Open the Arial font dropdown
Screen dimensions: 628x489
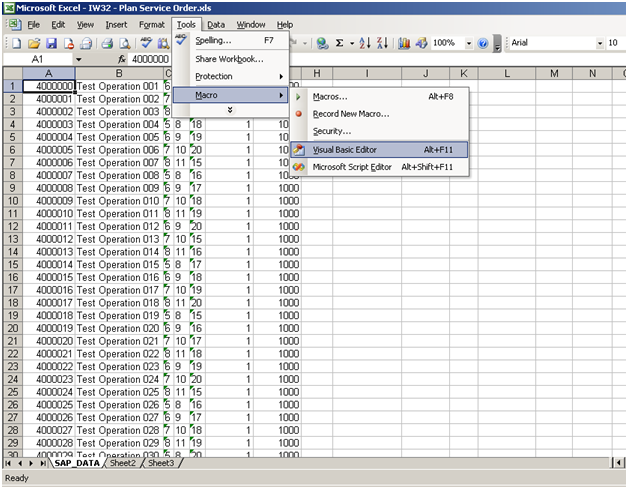(600, 43)
